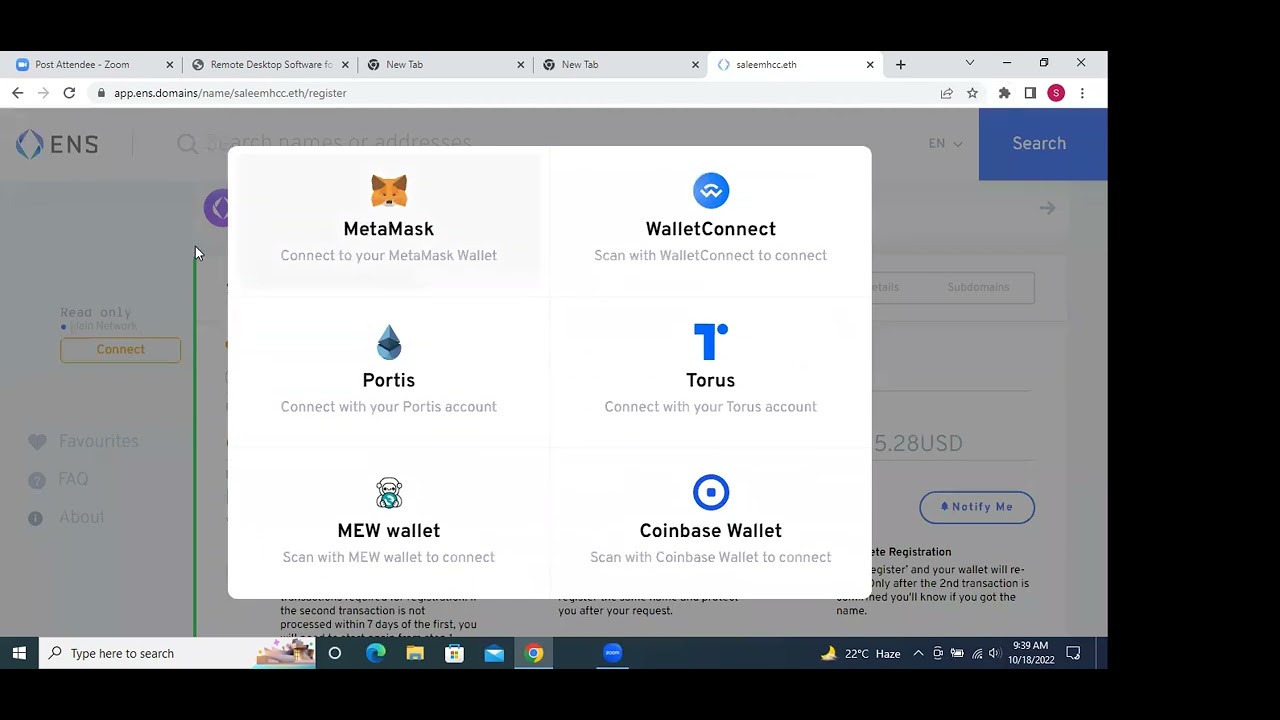The image size is (1280, 720).
Task: Open File Explorer from the taskbar
Action: (415, 653)
